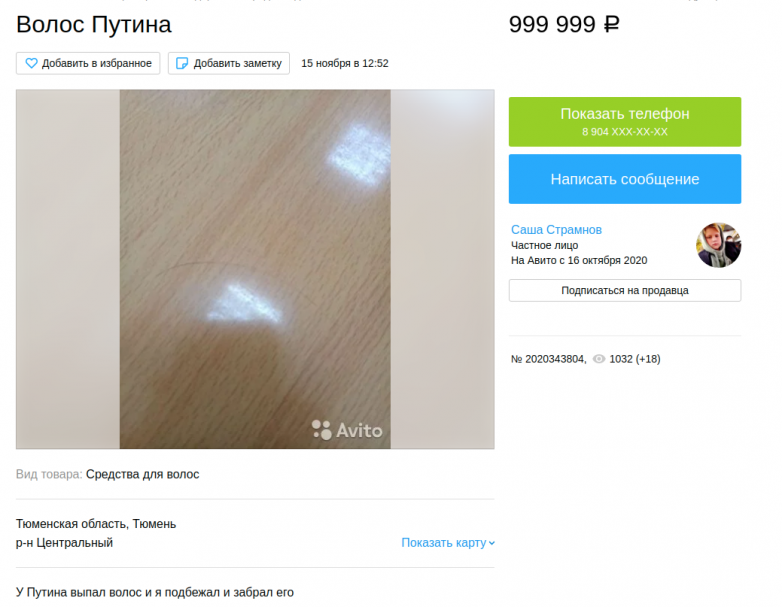Click Добавить заметку button text
Viewport: 782px width, 607px height.
237,63
